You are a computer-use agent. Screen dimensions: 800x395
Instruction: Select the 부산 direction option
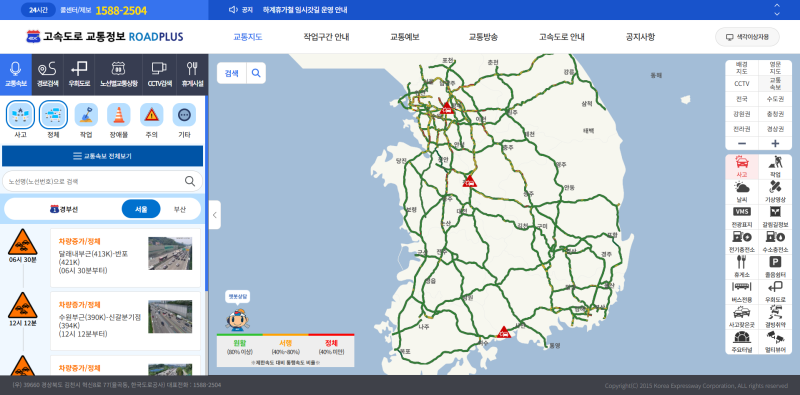(180, 209)
